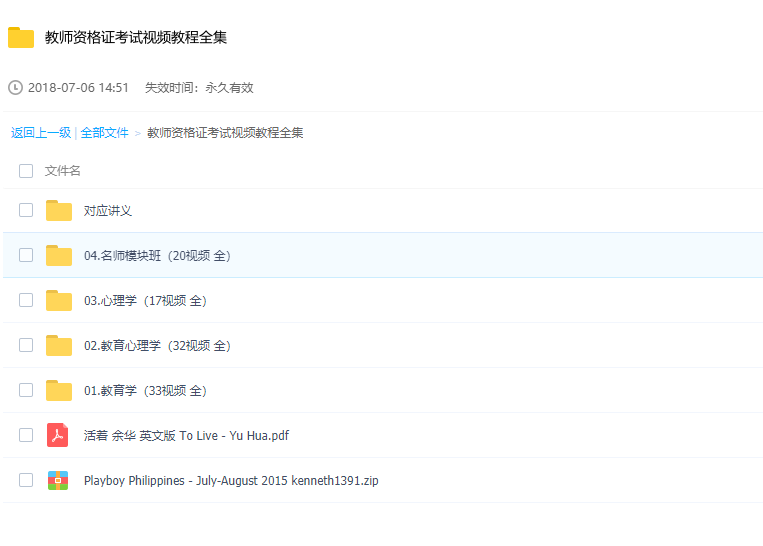
Task: Open folder icon for 03.心理学
Action: tap(59, 300)
